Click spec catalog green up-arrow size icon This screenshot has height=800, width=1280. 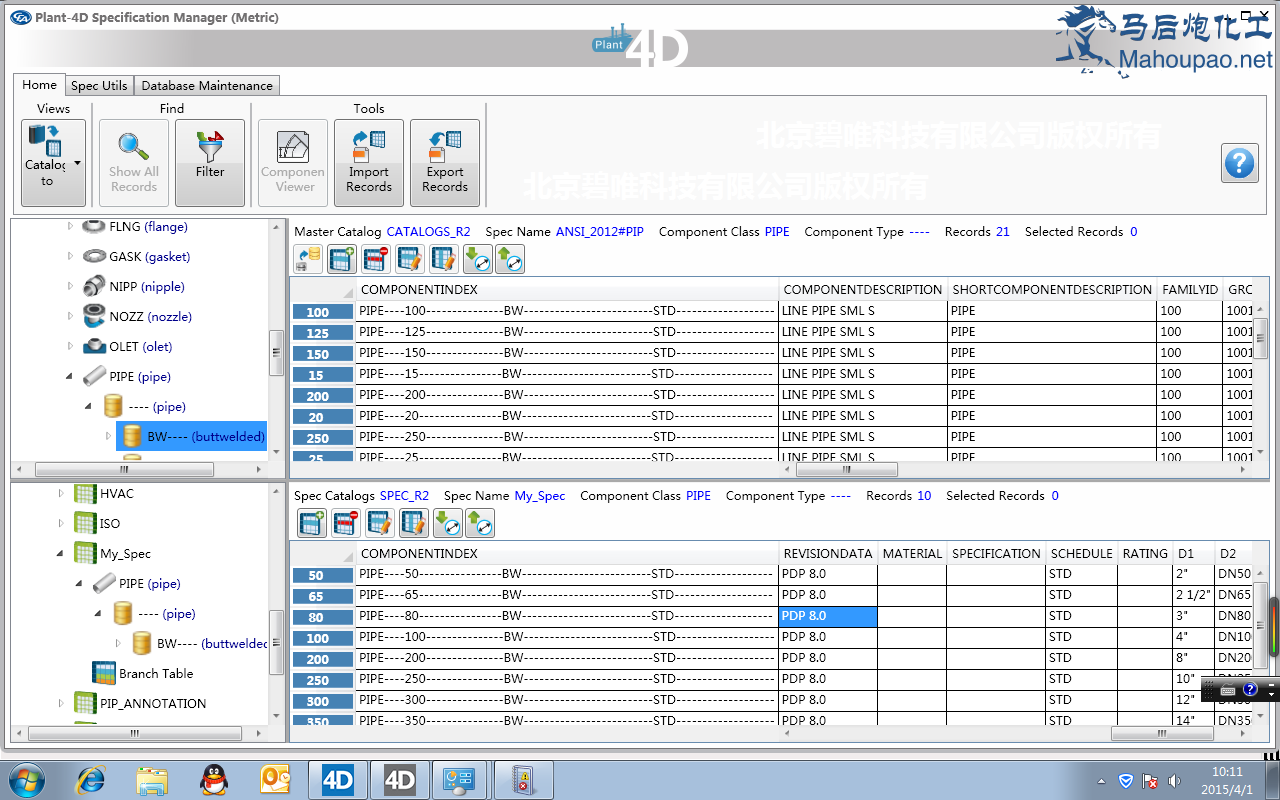pyautogui.click(x=480, y=523)
